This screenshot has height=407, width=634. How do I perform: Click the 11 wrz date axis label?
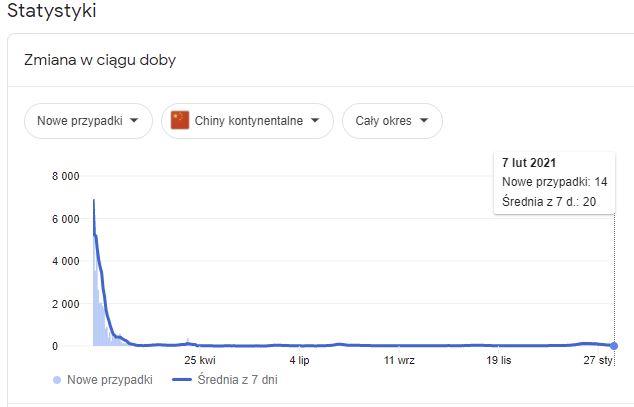(x=399, y=360)
